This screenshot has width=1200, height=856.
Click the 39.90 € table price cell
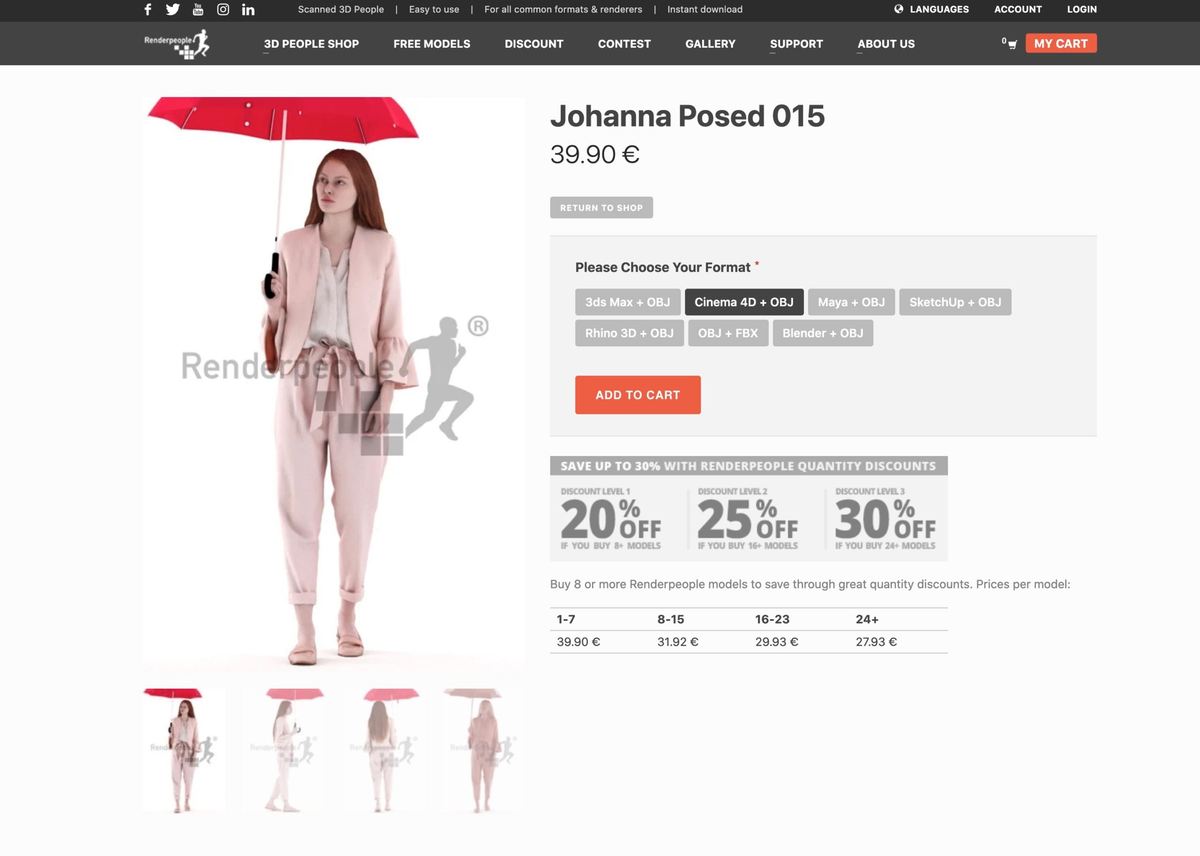(x=578, y=642)
